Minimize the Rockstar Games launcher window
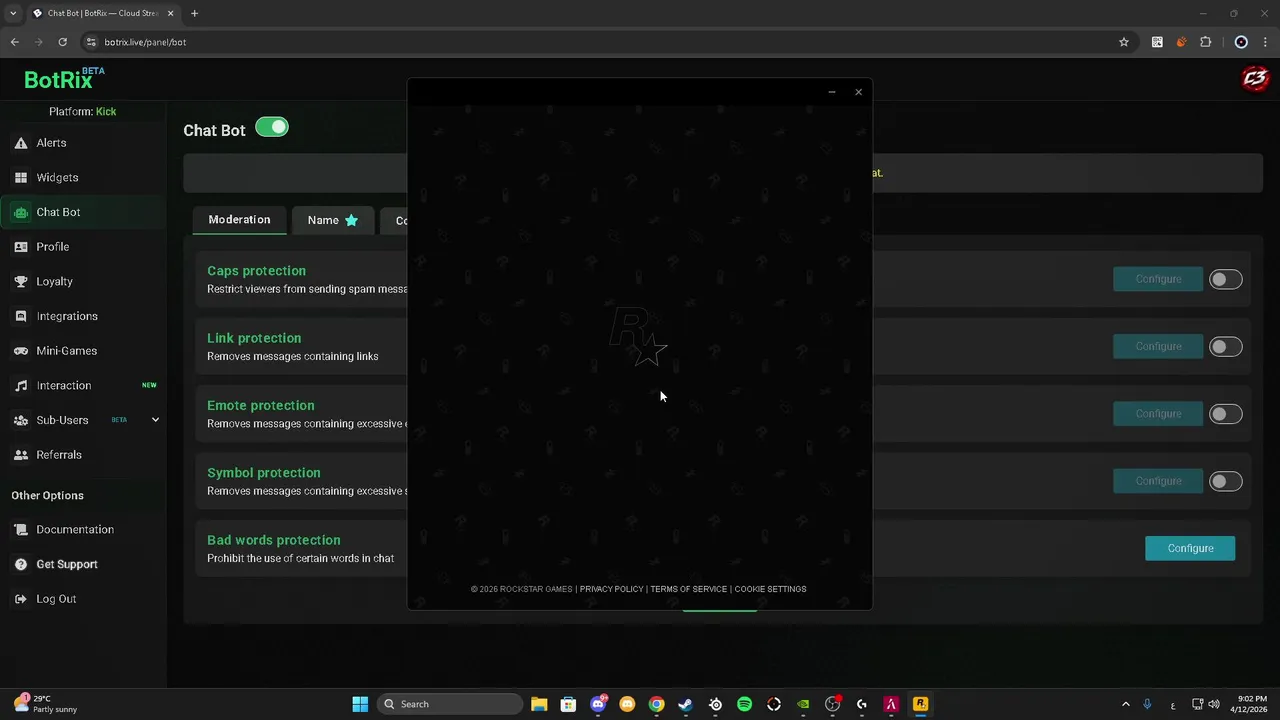Screen dimensions: 1280x720 pos(831,92)
